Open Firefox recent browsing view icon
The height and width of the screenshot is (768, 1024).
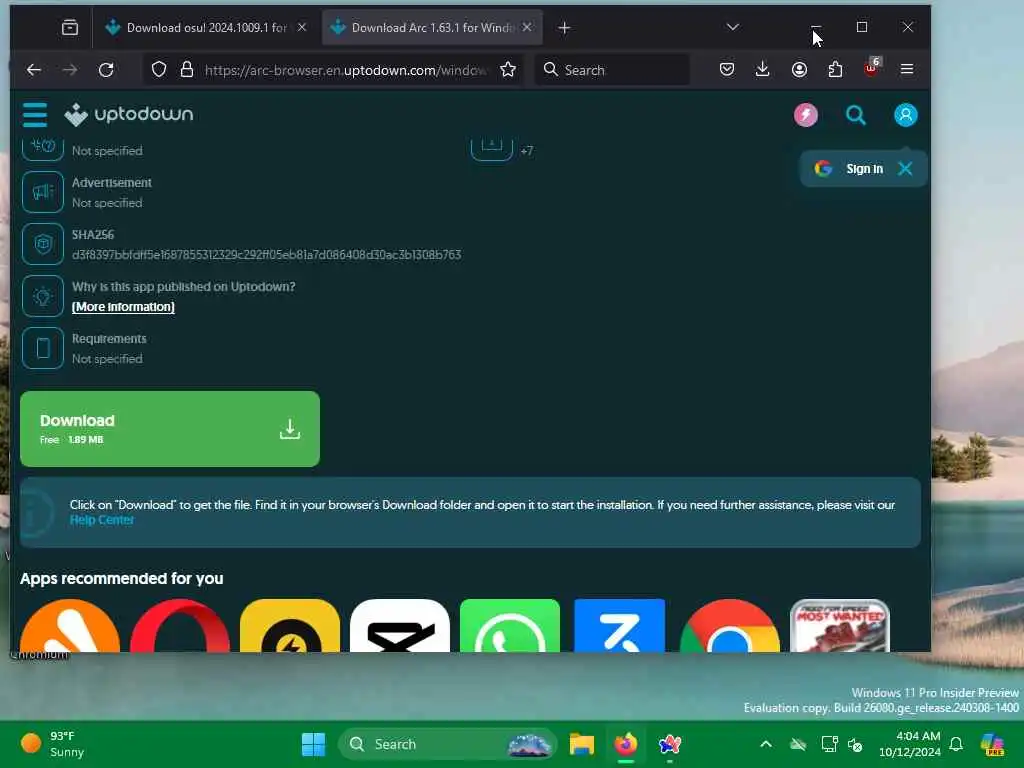tap(70, 27)
